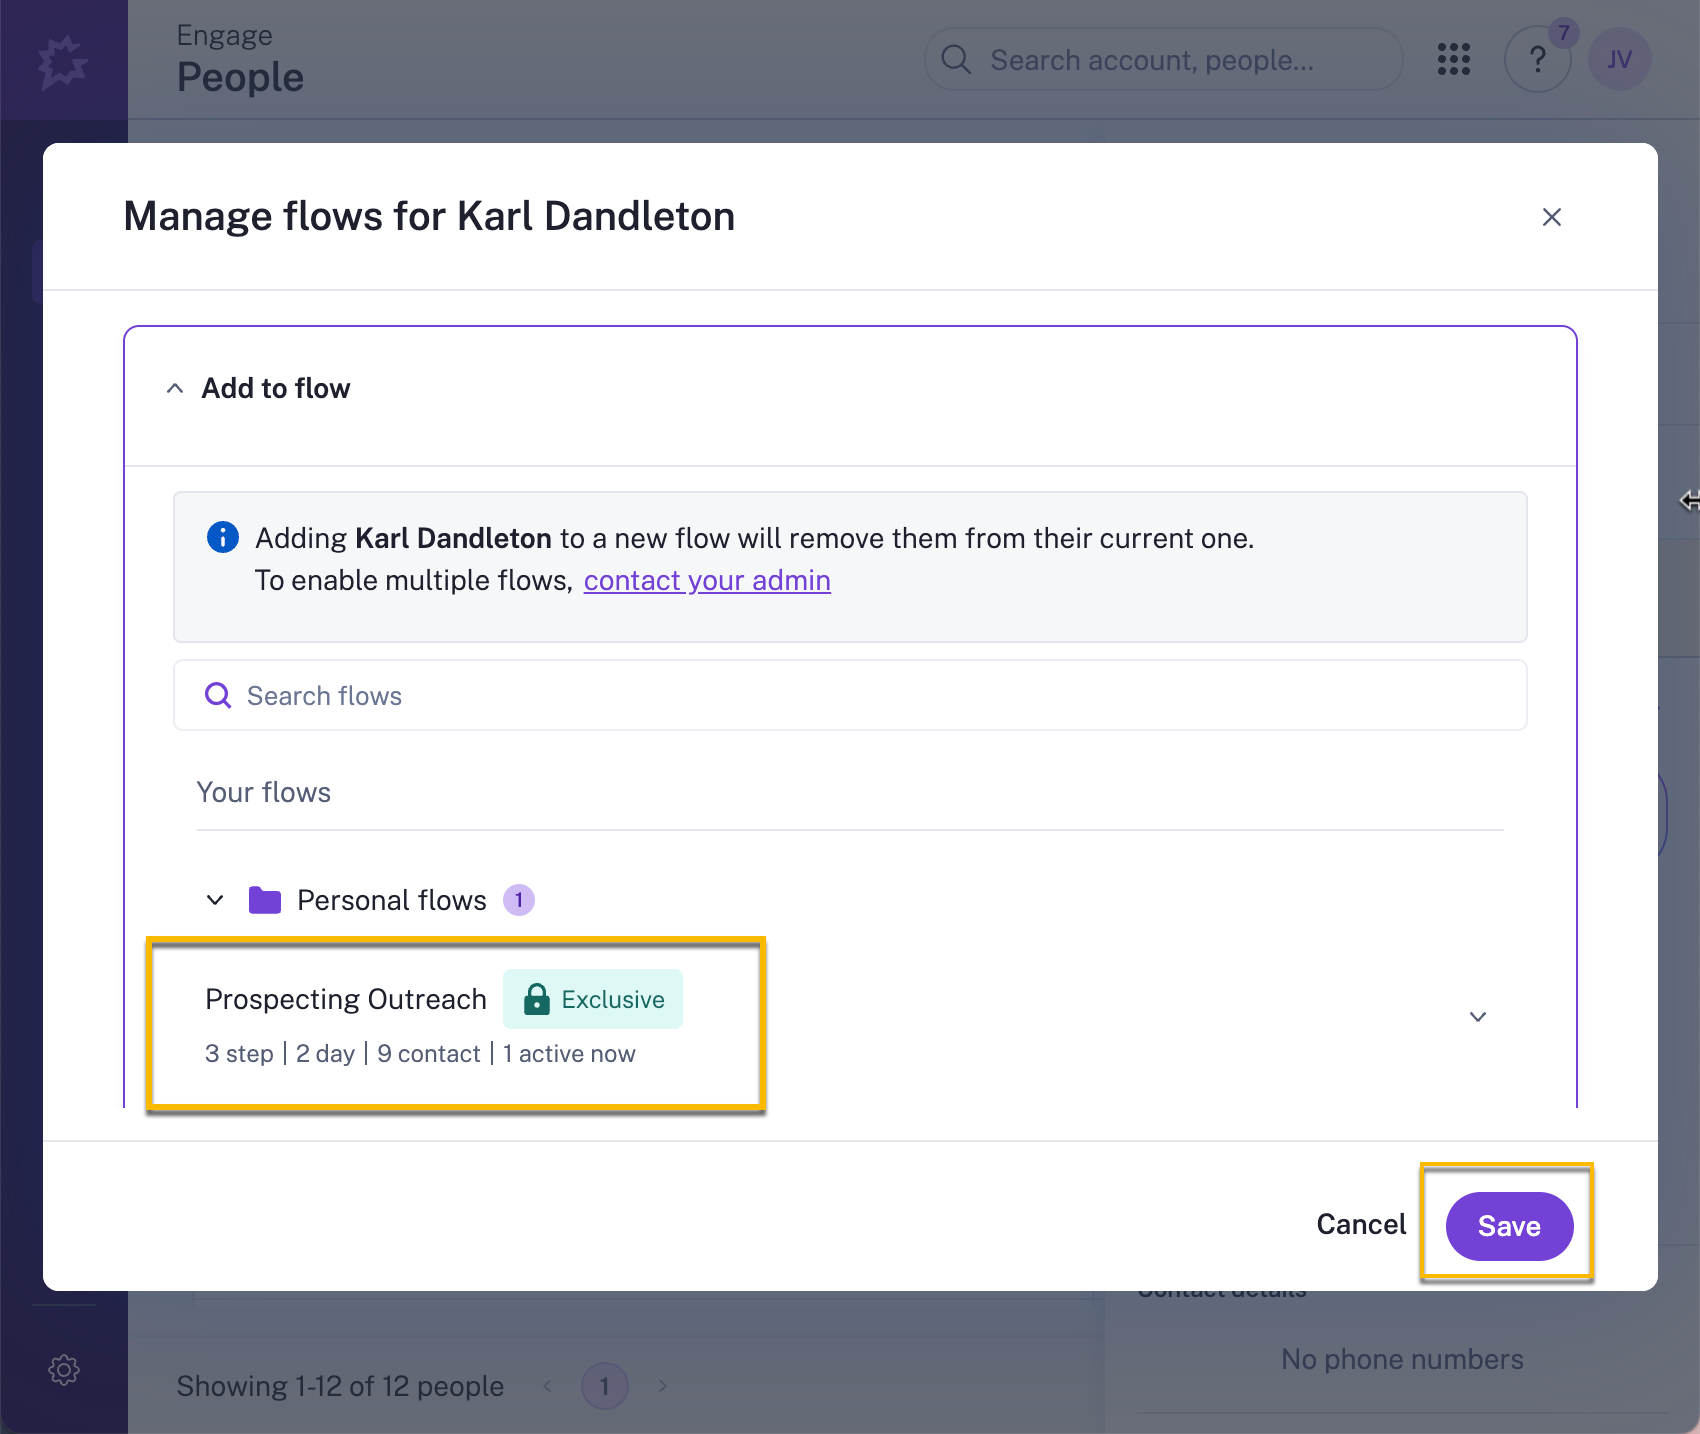This screenshot has height=1434, width=1700.
Task: Open the JV user avatar menu
Action: click(1619, 59)
